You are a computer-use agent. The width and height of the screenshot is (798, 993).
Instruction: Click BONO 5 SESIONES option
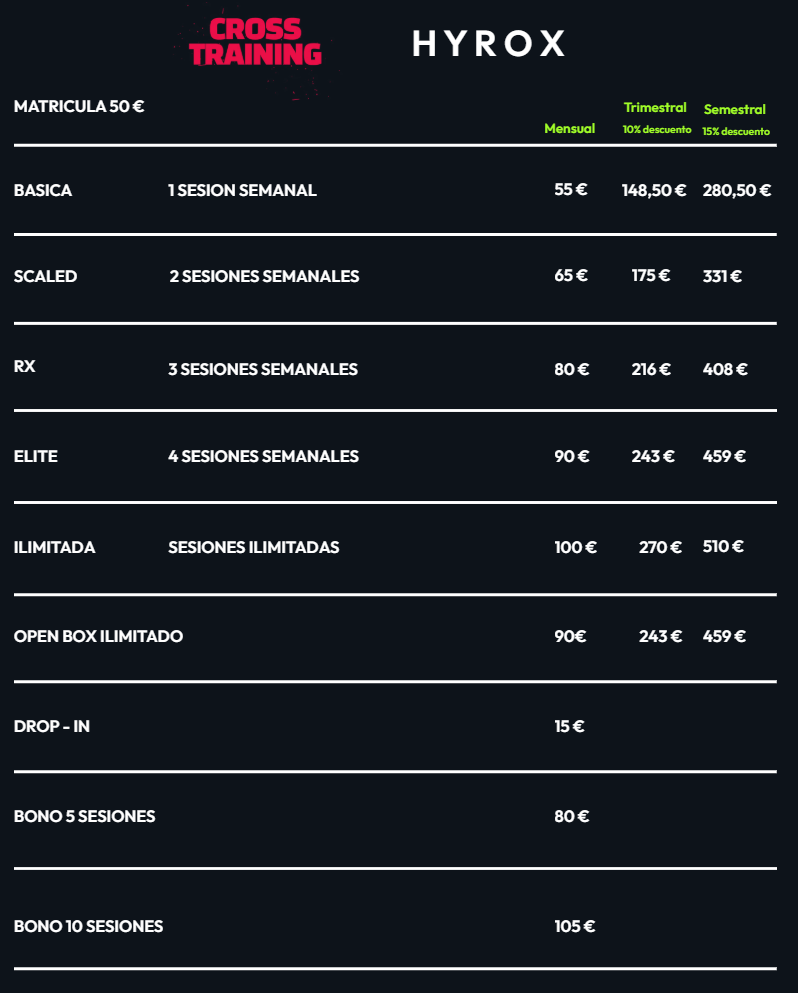pyautogui.click(x=84, y=816)
